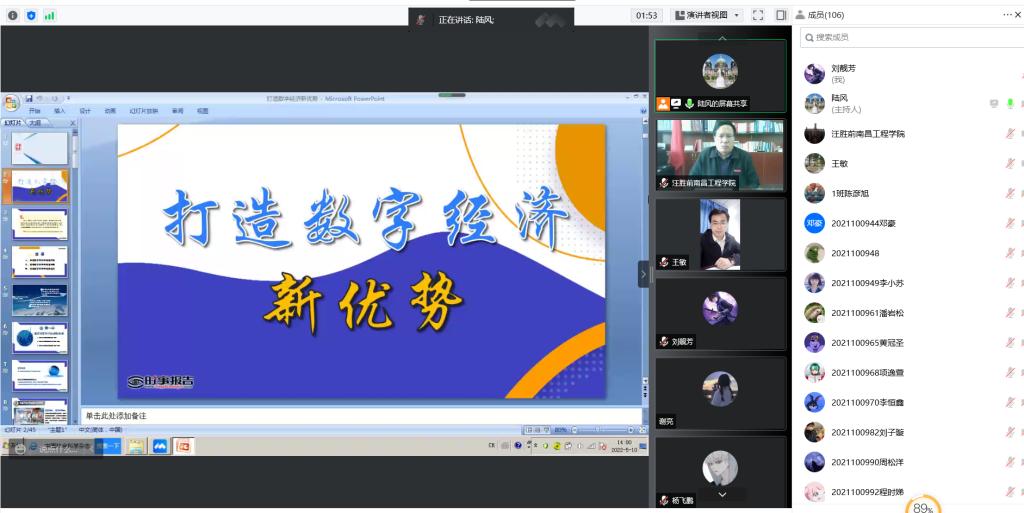This screenshot has height=513, width=1024.
Task: Check the green network signal icon
Action: click(50, 15)
